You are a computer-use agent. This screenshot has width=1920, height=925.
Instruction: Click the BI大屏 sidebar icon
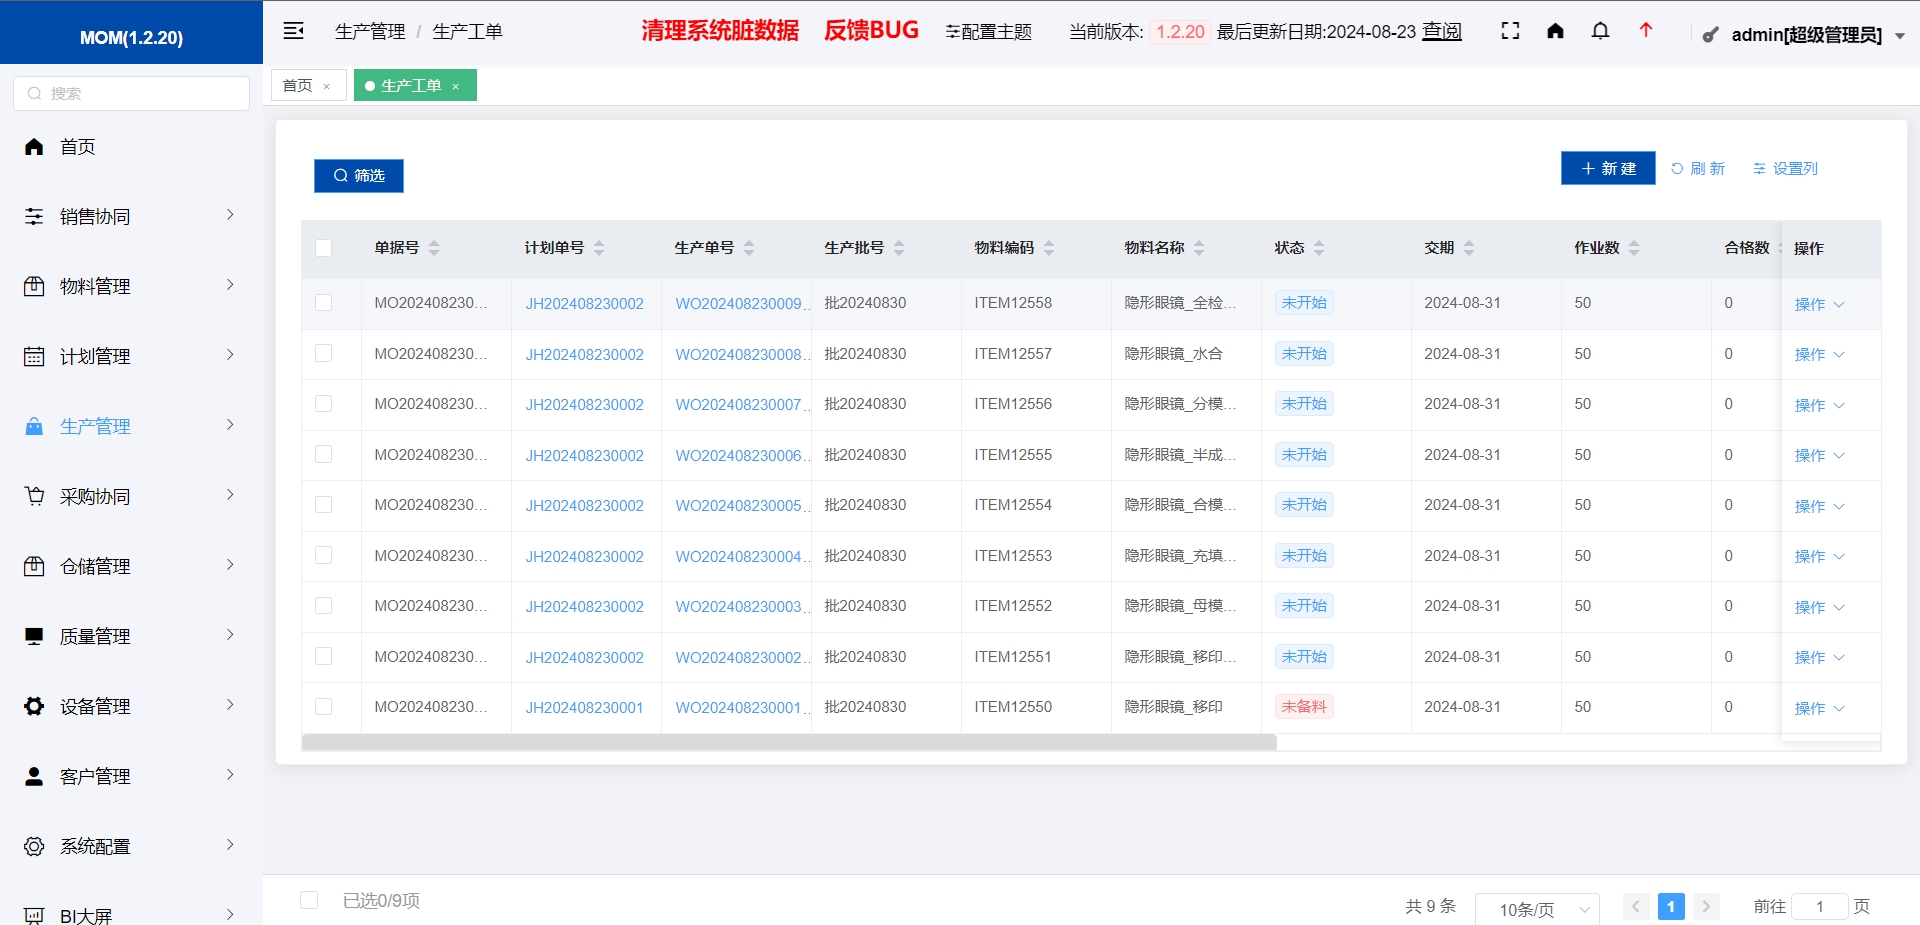pyautogui.click(x=34, y=916)
